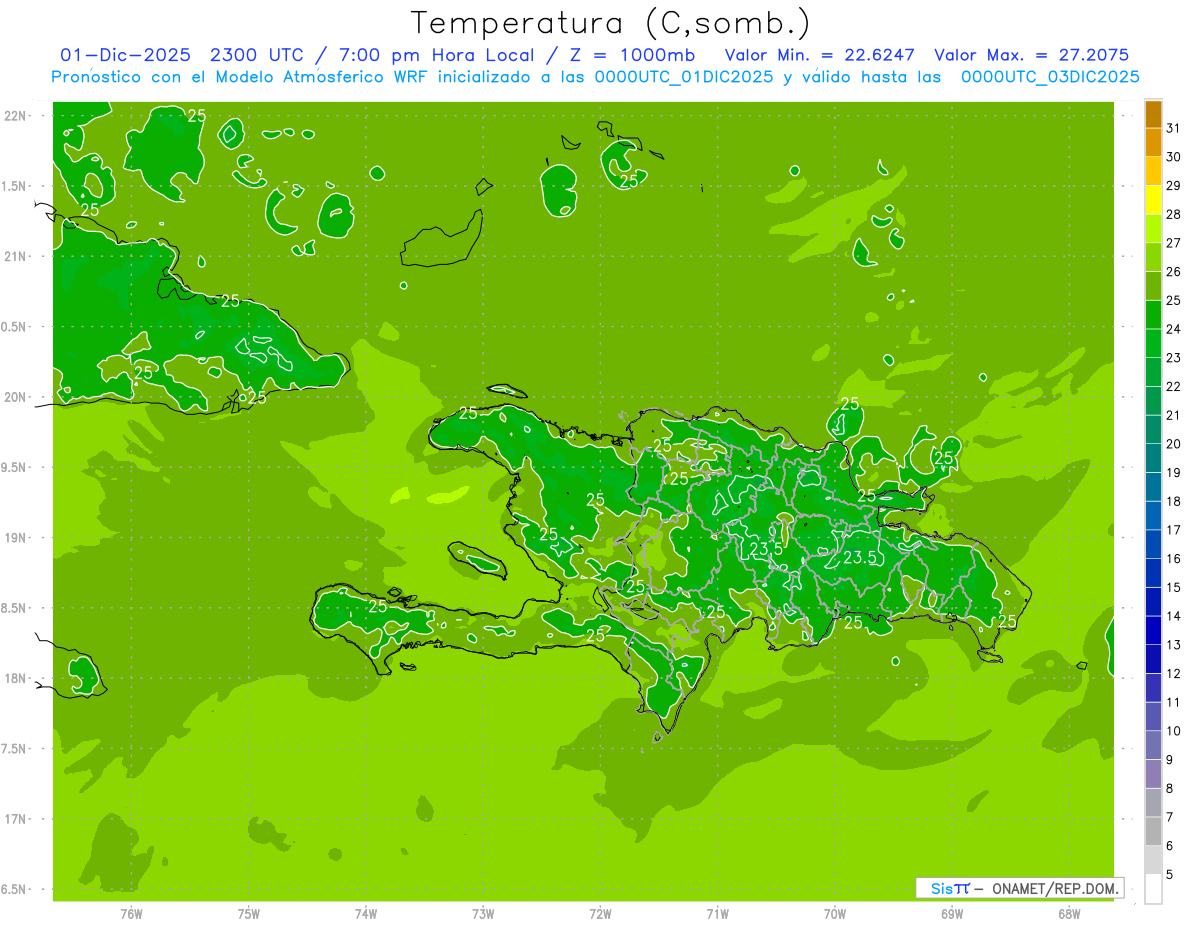Click the "9.5N" latitude axis label

point(15,467)
